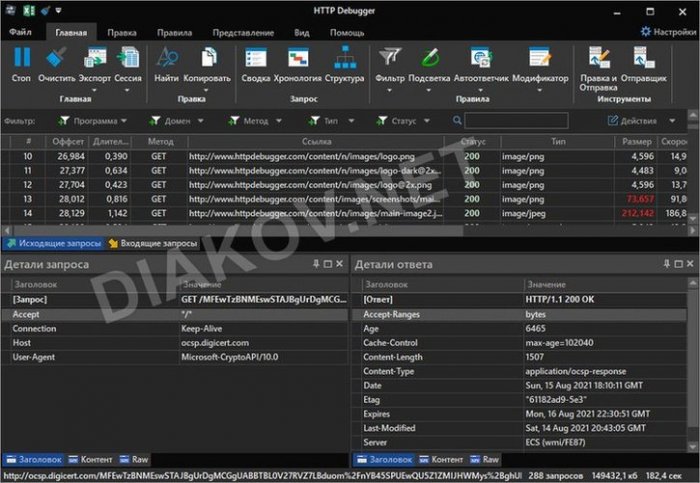This screenshot has height=483, width=700.
Task: Click the Сводка (Summary) icon
Action: [x=255, y=60]
